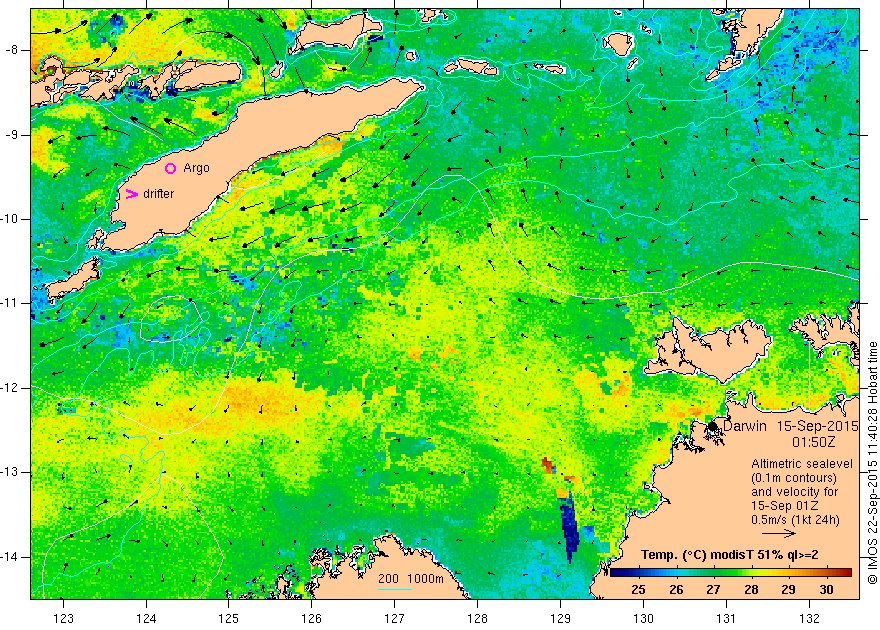Click the magenta drifter arrow marker
880x630 pixels.
(131, 194)
